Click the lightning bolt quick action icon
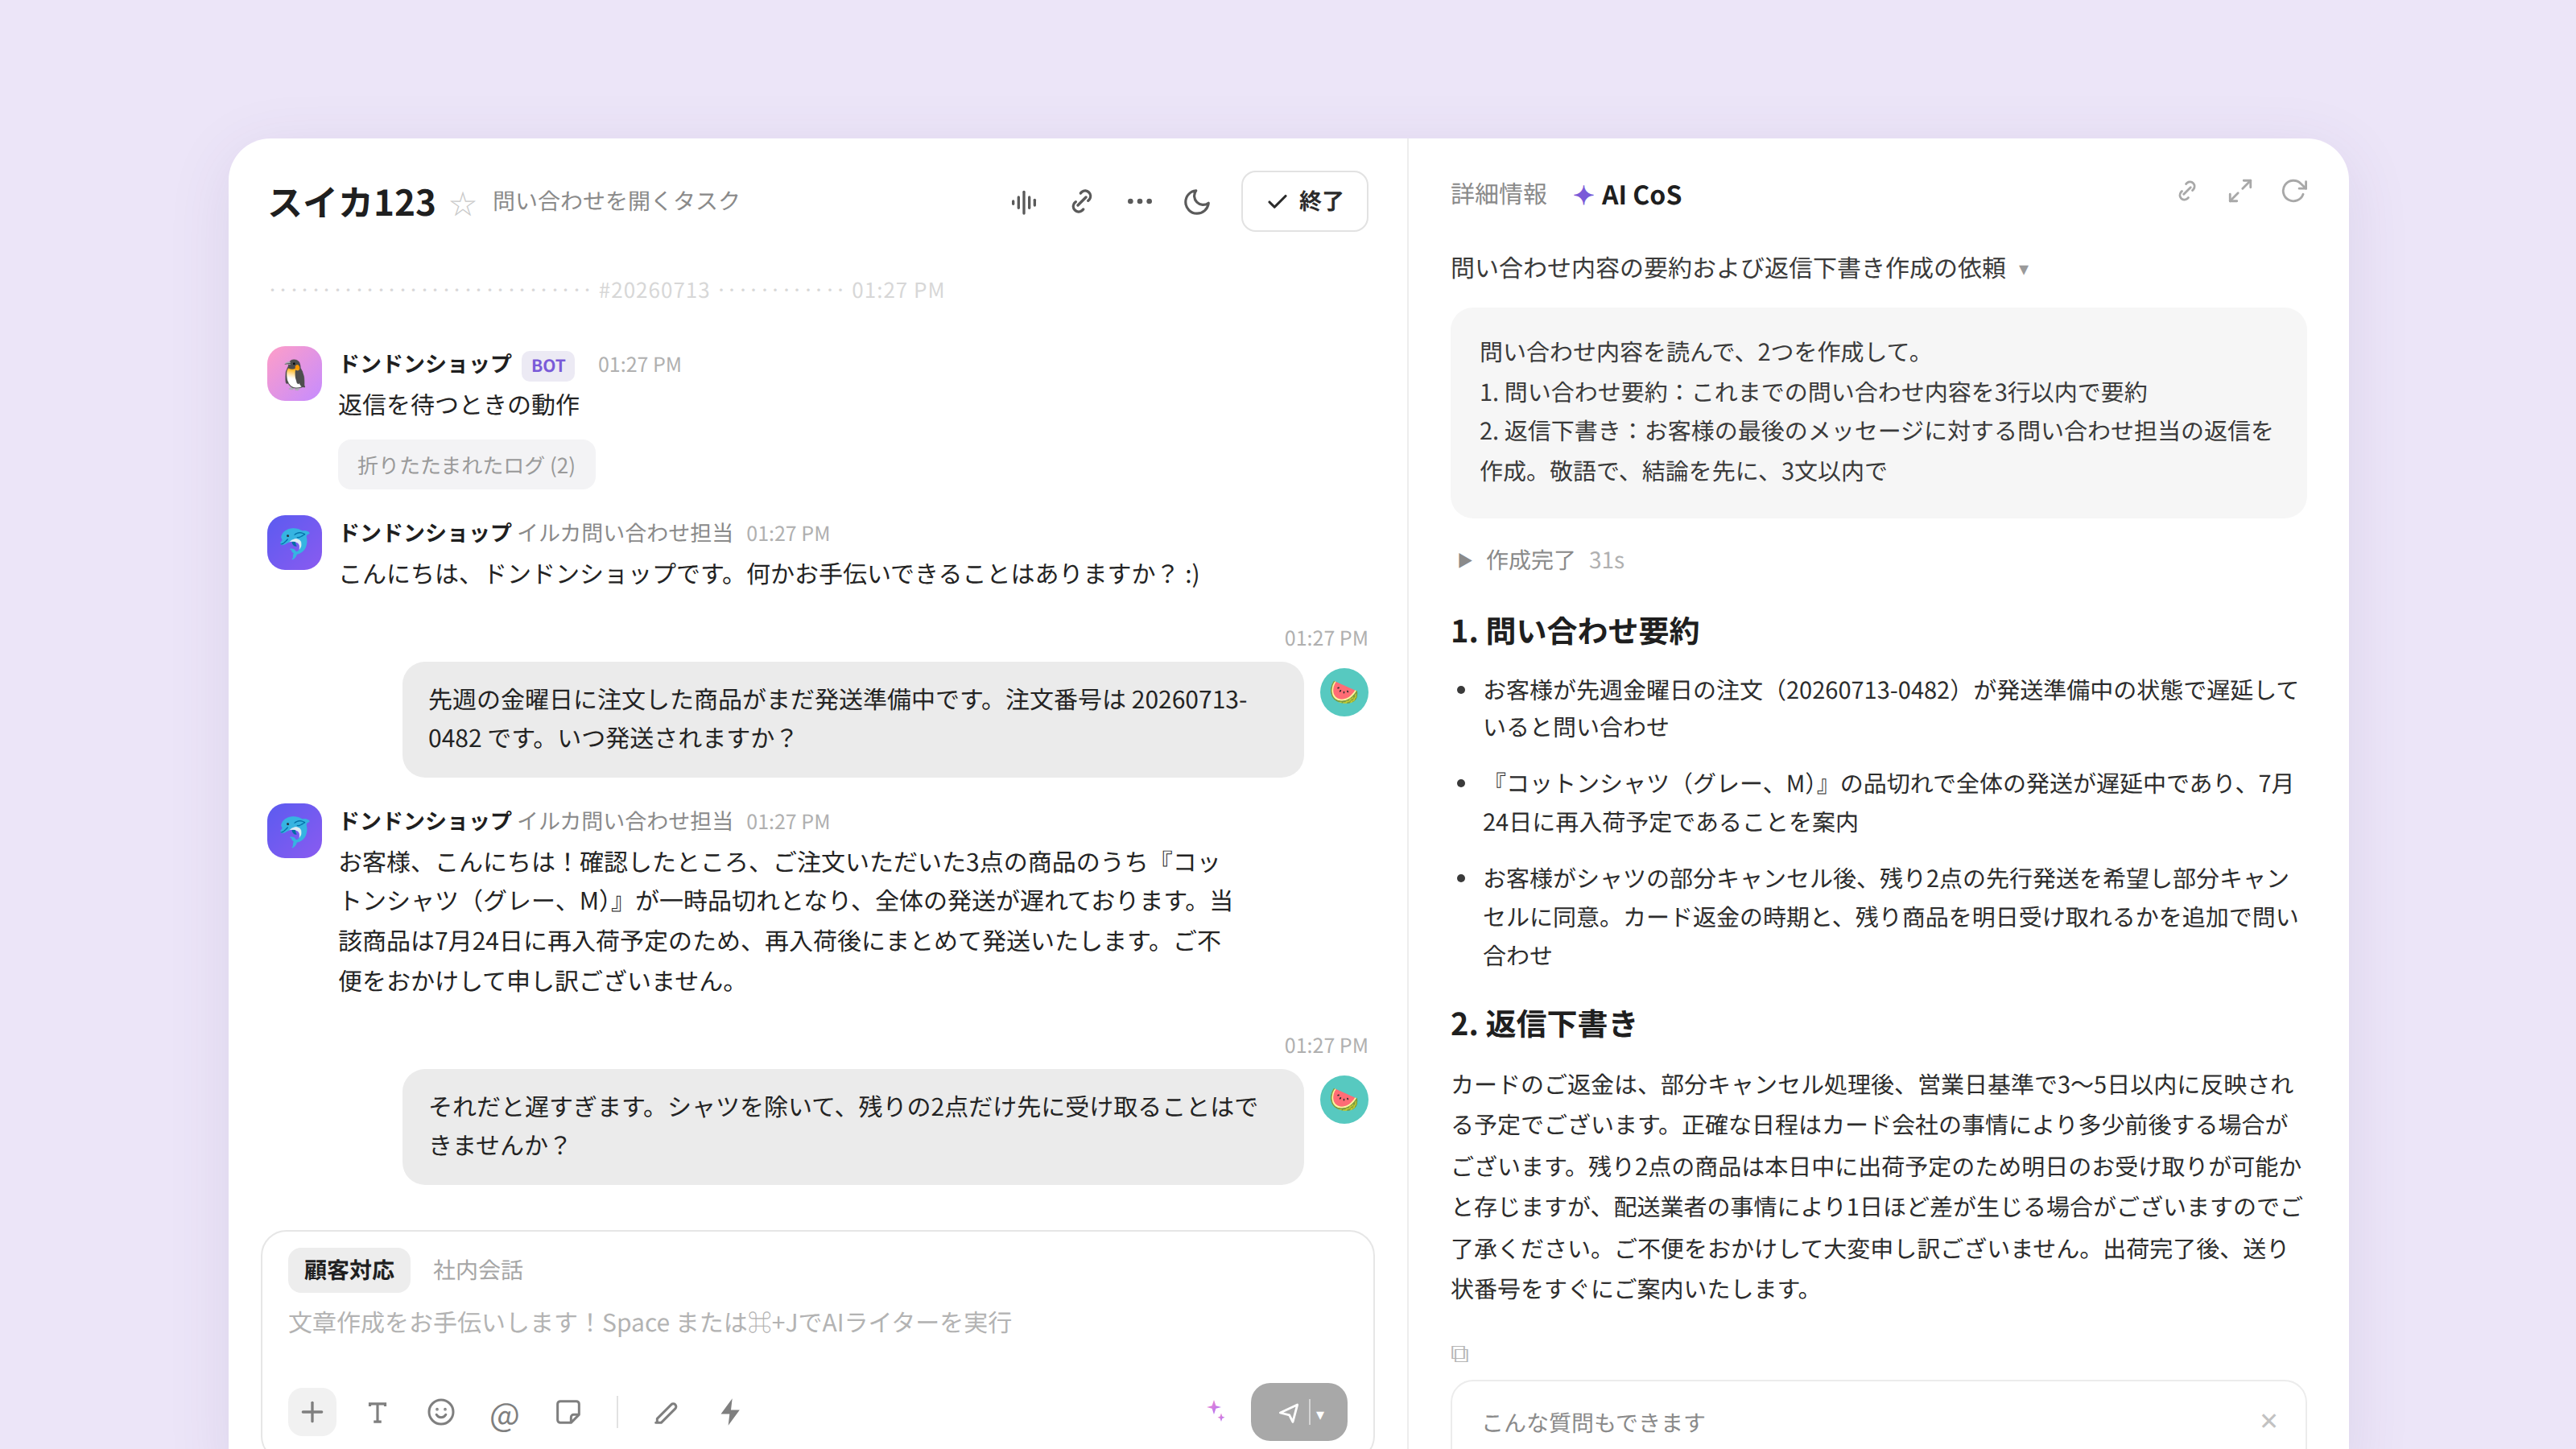This screenshot has width=2576, height=1449. [731, 1412]
